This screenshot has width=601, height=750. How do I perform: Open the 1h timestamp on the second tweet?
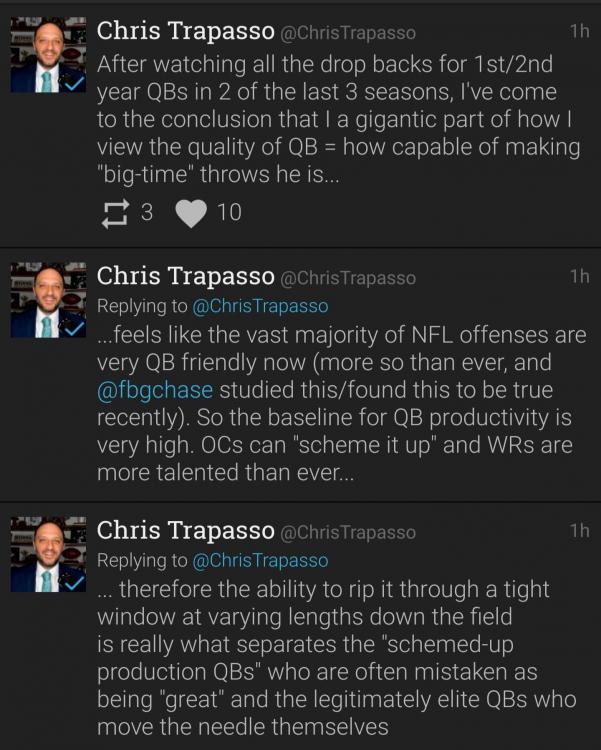click(579, 276)
